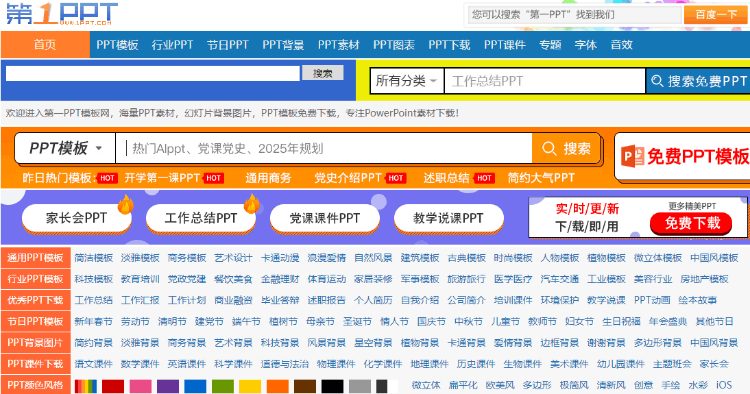This screenshot has width=750, height=394.
Task: Focus the 工作总结PPT search input field
Action: pyautogui.click(x=545, y=81)
